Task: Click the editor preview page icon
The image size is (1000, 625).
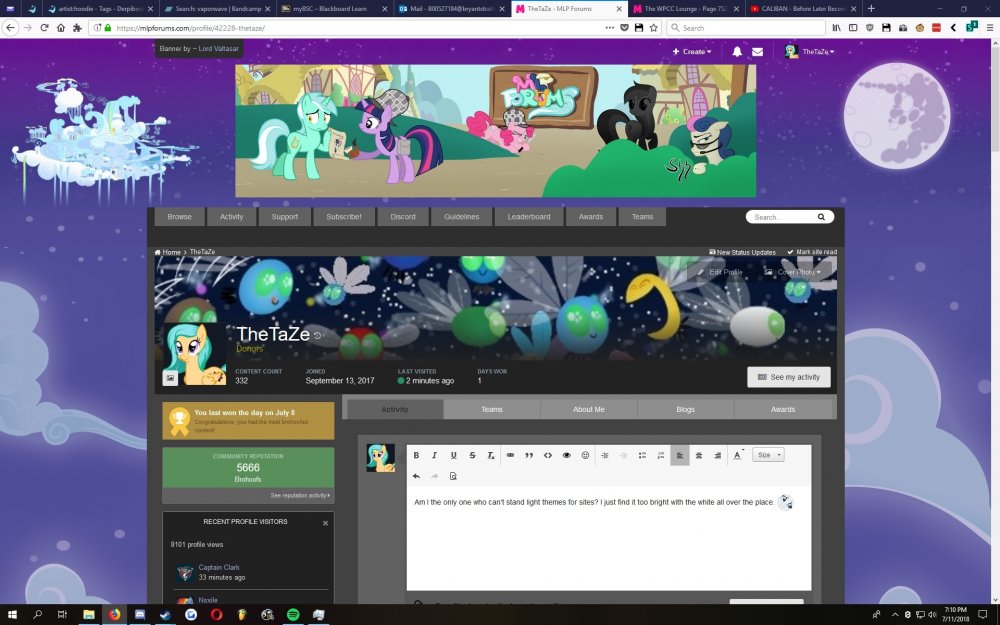Action: [453, 476]
